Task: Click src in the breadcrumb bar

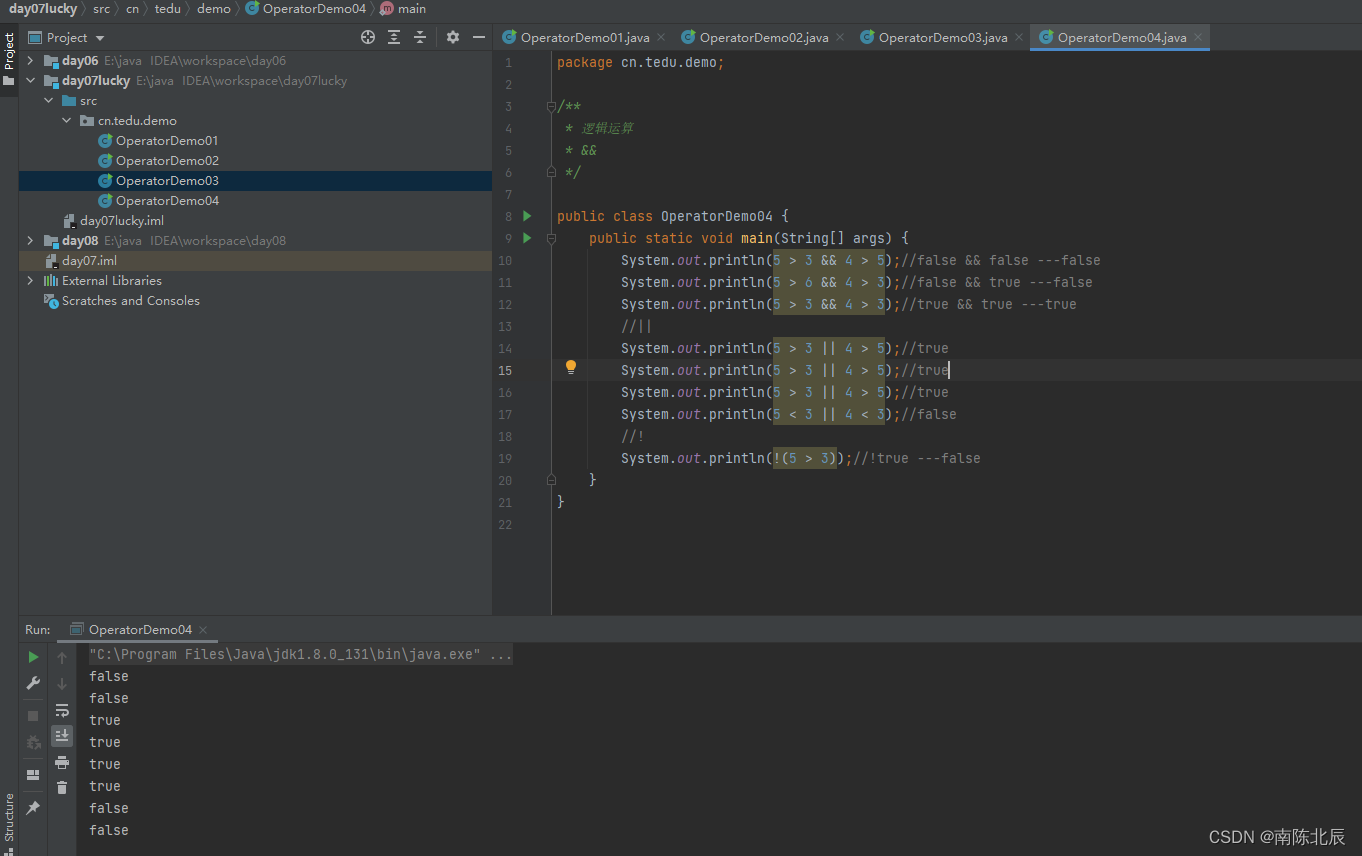Action: click(102, 9)
